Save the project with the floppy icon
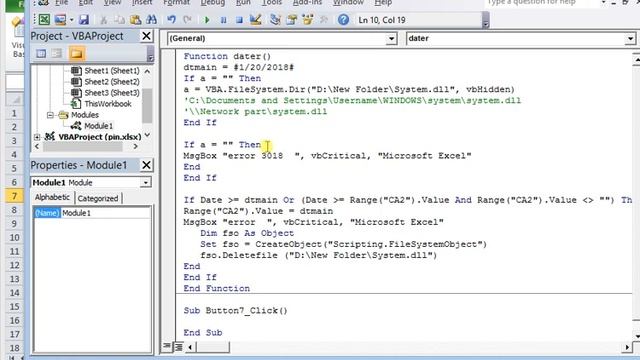Image resolution: width=640 pixels, height=360 pixels. click(84, 20)
